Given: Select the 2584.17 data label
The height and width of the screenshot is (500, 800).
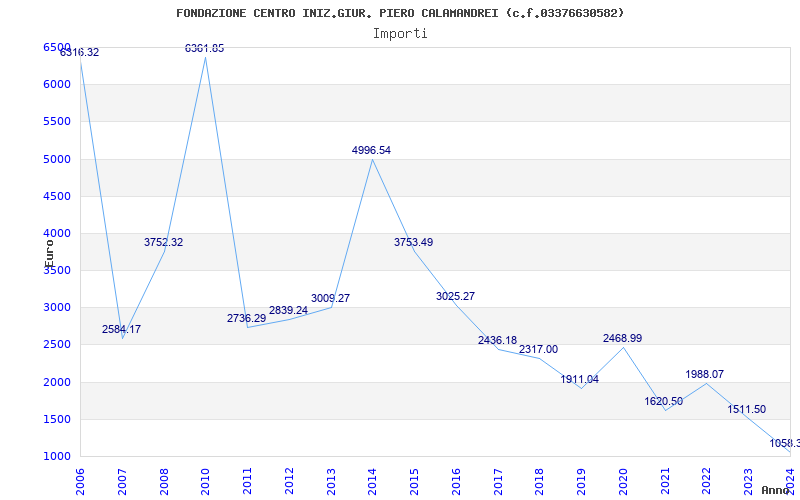Looking at the screenshot, I should (121, 330).
